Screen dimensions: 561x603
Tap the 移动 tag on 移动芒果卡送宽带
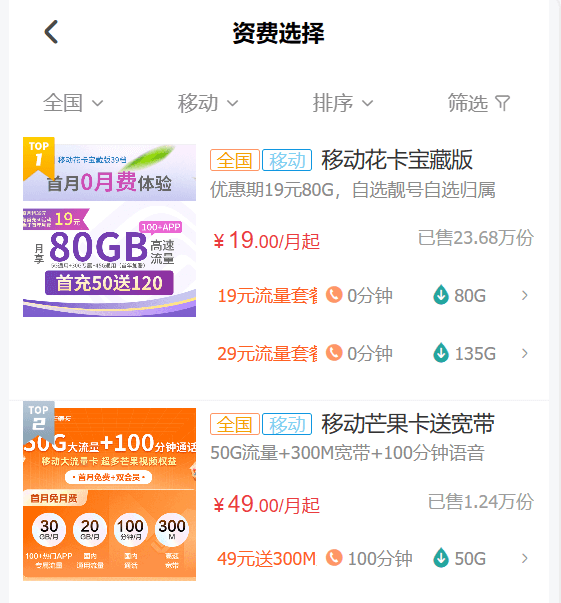pos(287,424)
